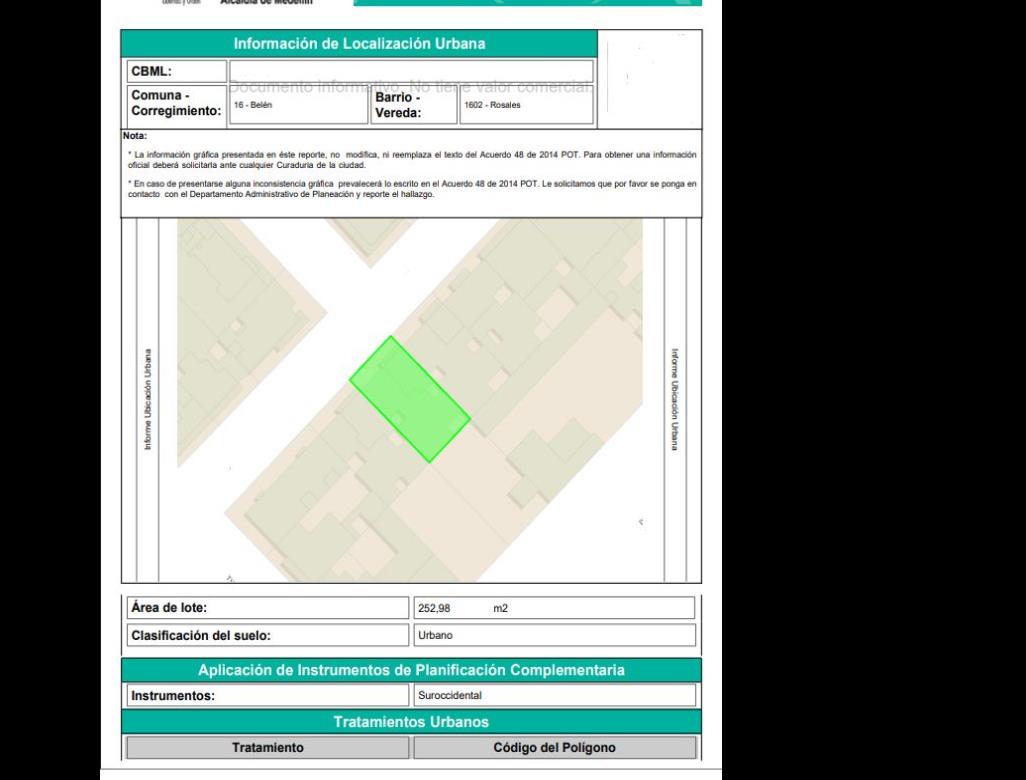Click the 'Instrumentos:' label
This screenshot has width=1026, height=780.
173,696
